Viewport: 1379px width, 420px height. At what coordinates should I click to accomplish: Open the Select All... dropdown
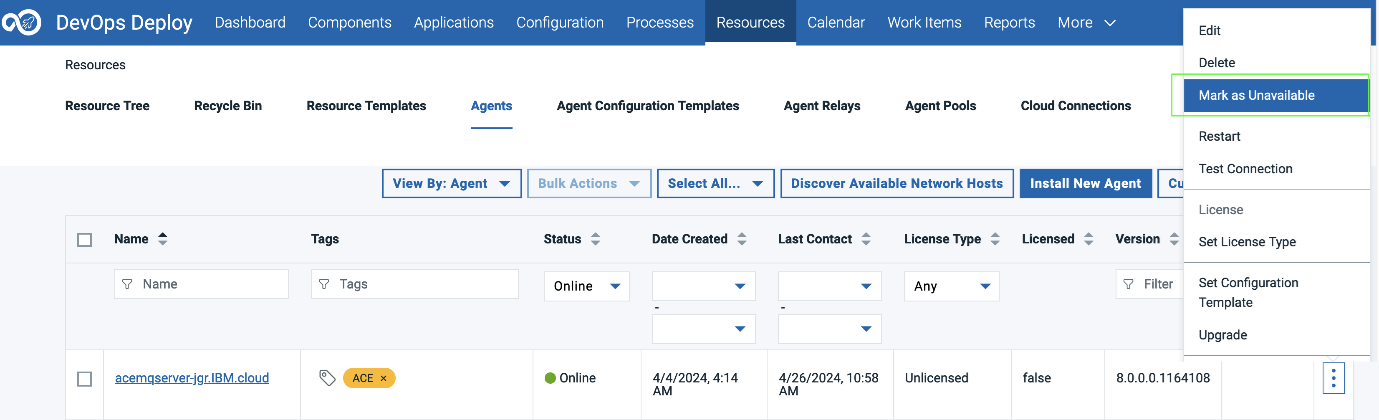click(x=716, y=183)
